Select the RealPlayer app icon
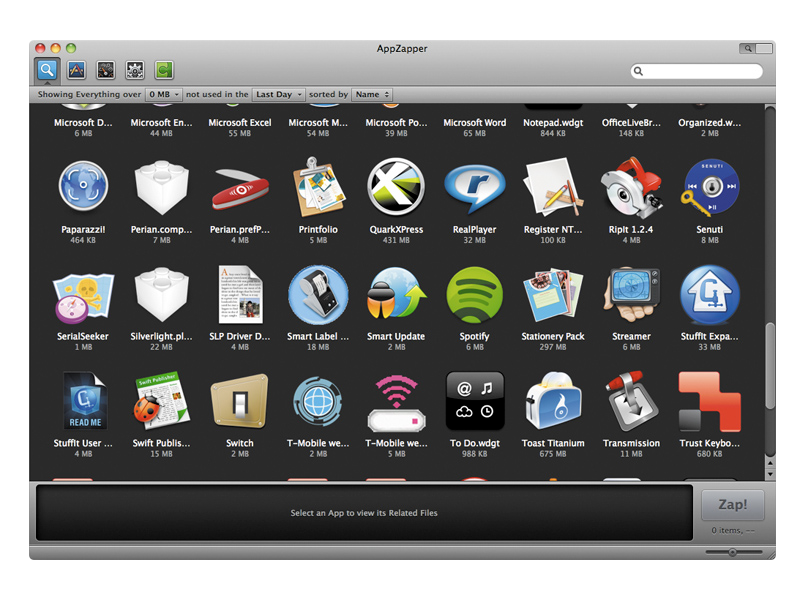The height and width of the screenshot is (600, 800). pyautogui.click(x=474, y=189)
